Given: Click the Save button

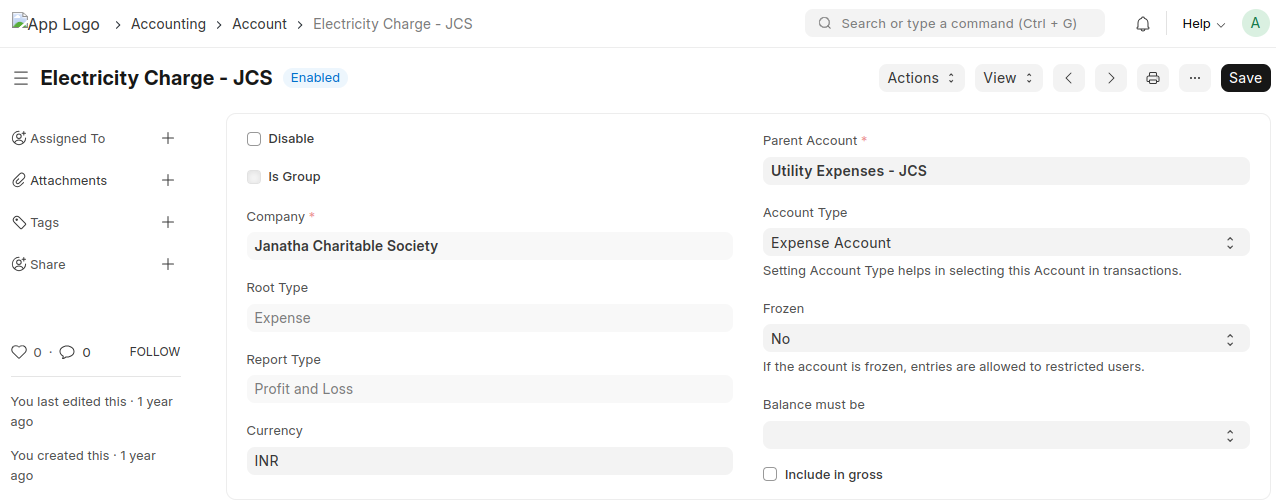Looking at the screenshot, I should pyautogui.click(x=1245, y=78).
